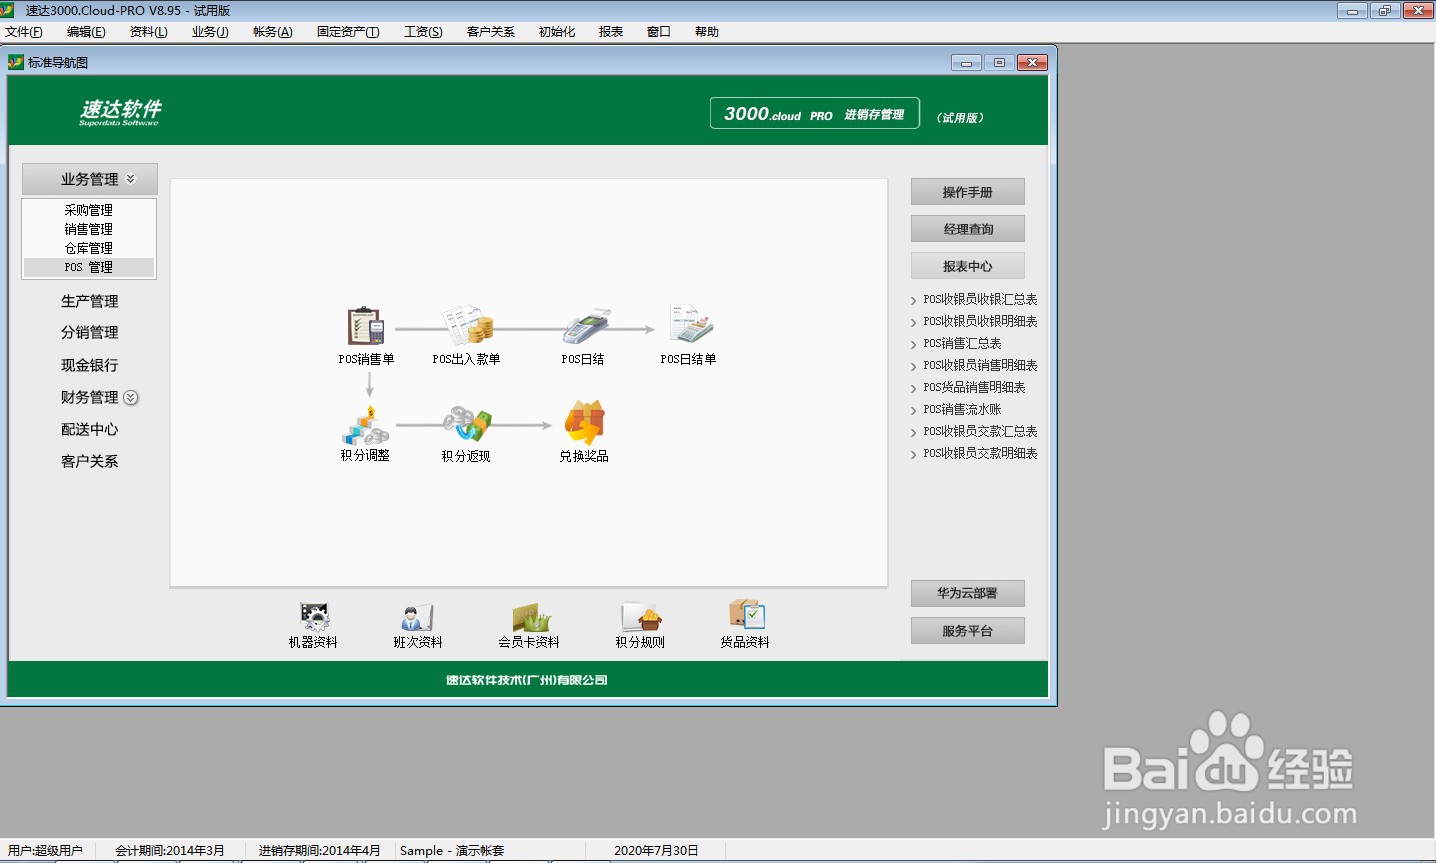
Task: Select 采购管理 in the sidebar
Action: click(x=89, y=210)
